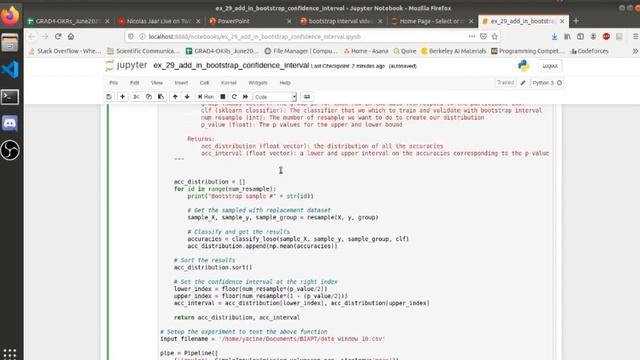Open the Edit menu
The width and height of the screenshot is (640, 360).
click(x=134, y=83)
